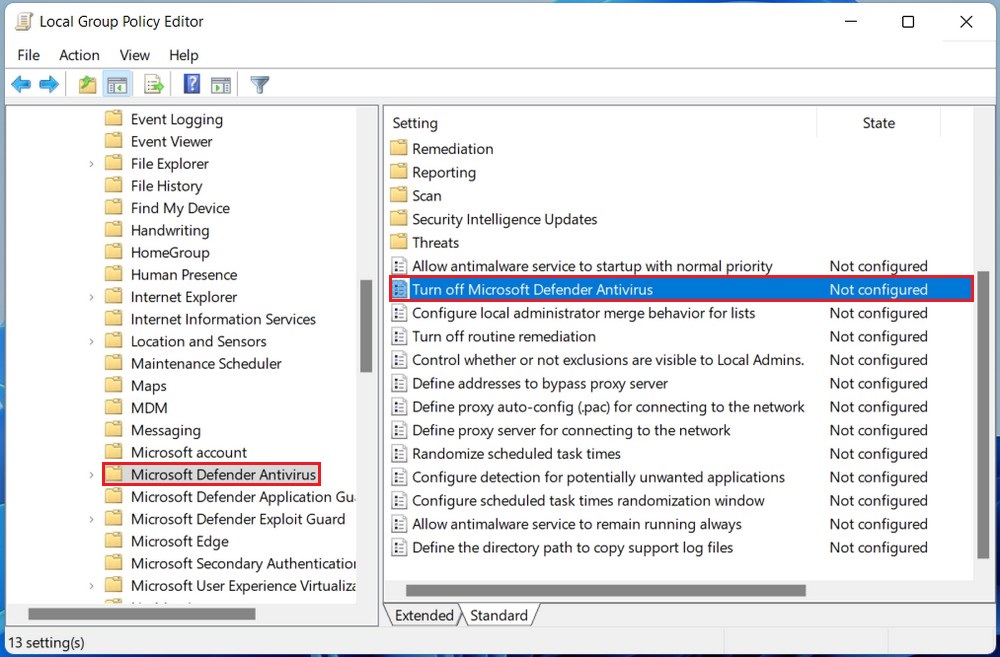The image size is (1000, 657).
Task: Expand the Location and Sensors tree node
Action: pos(91,342)
